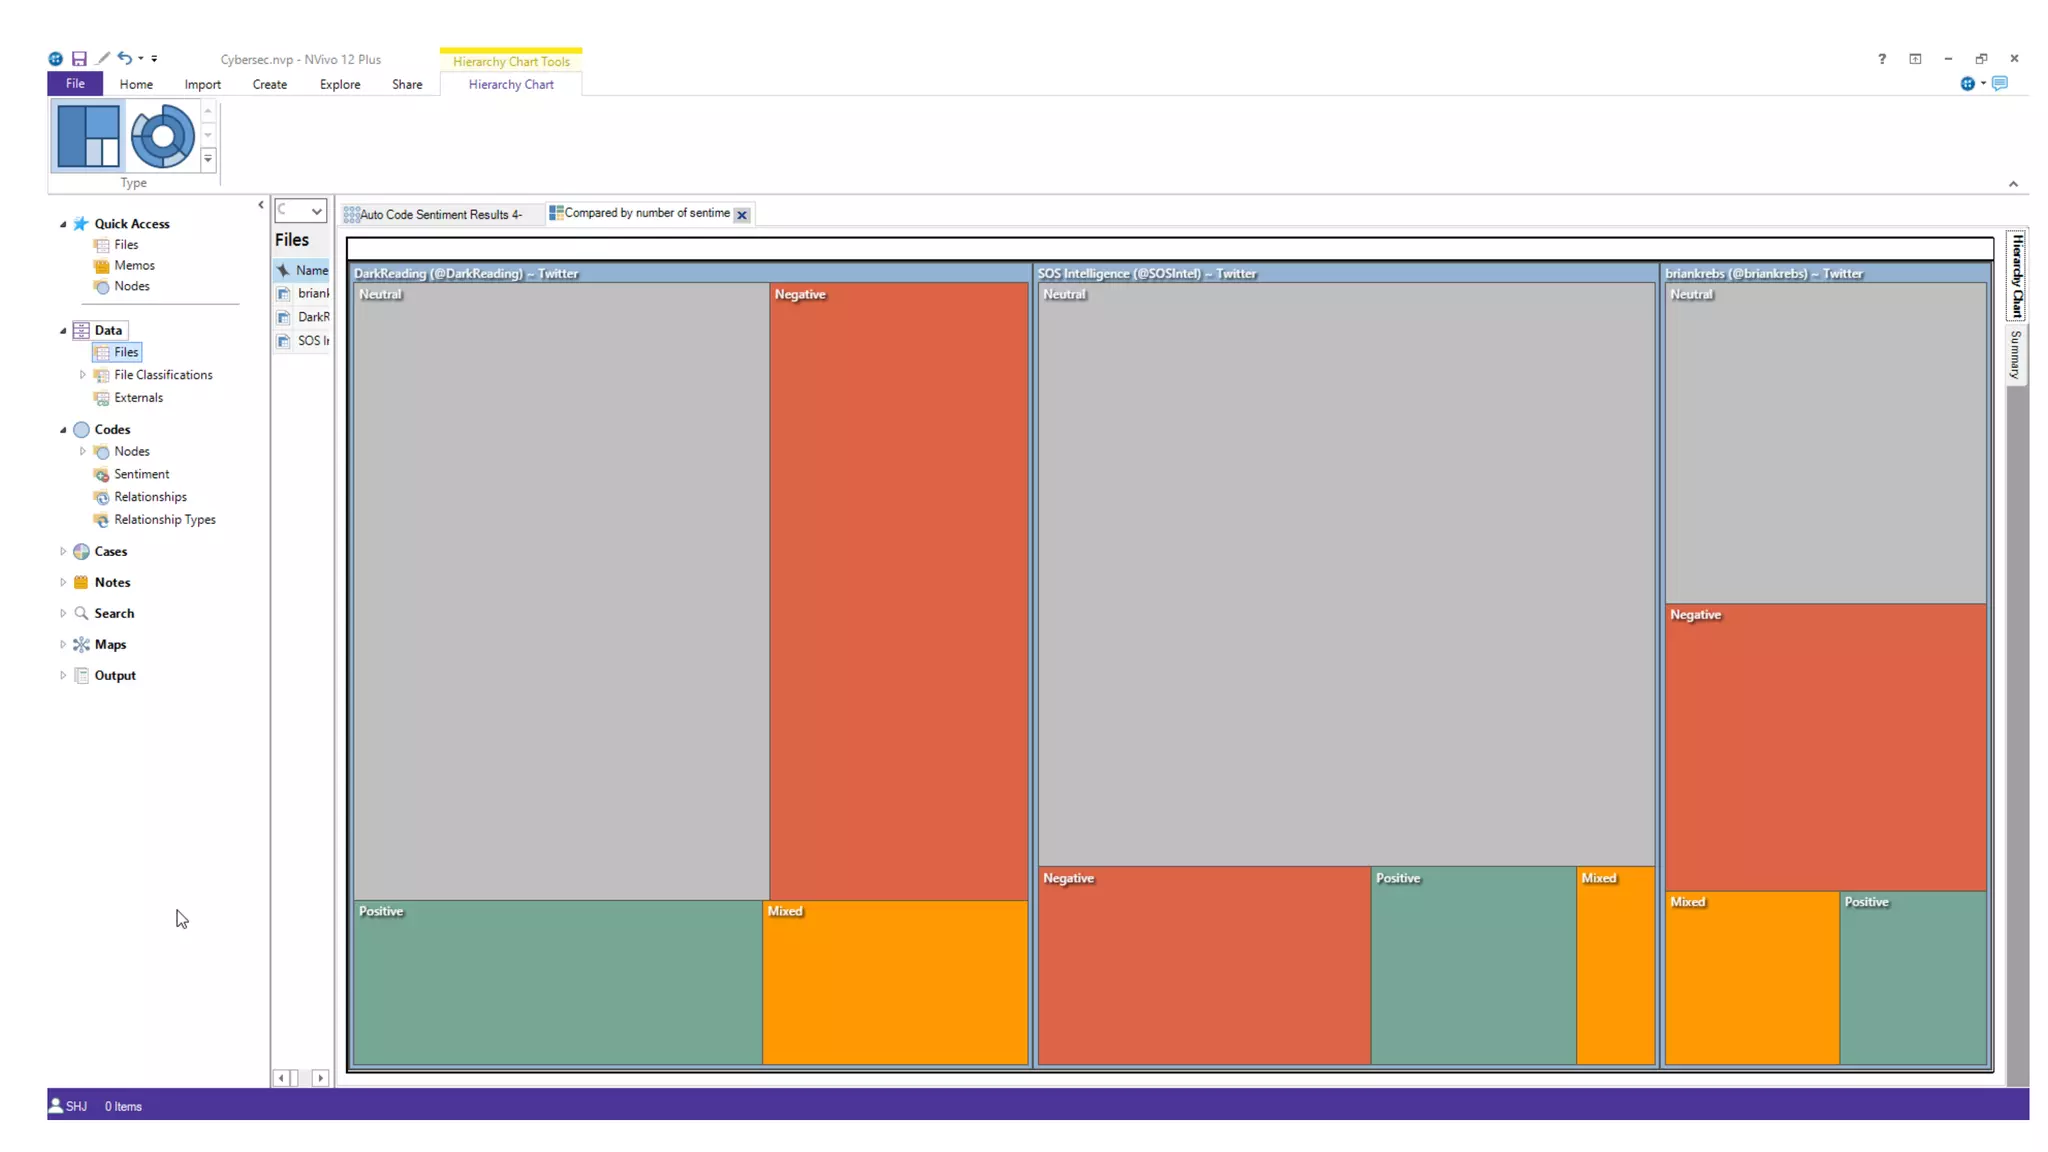Collapse the Quick Access group
Screen dimensions: 2048x1152
tap(63, 224)
